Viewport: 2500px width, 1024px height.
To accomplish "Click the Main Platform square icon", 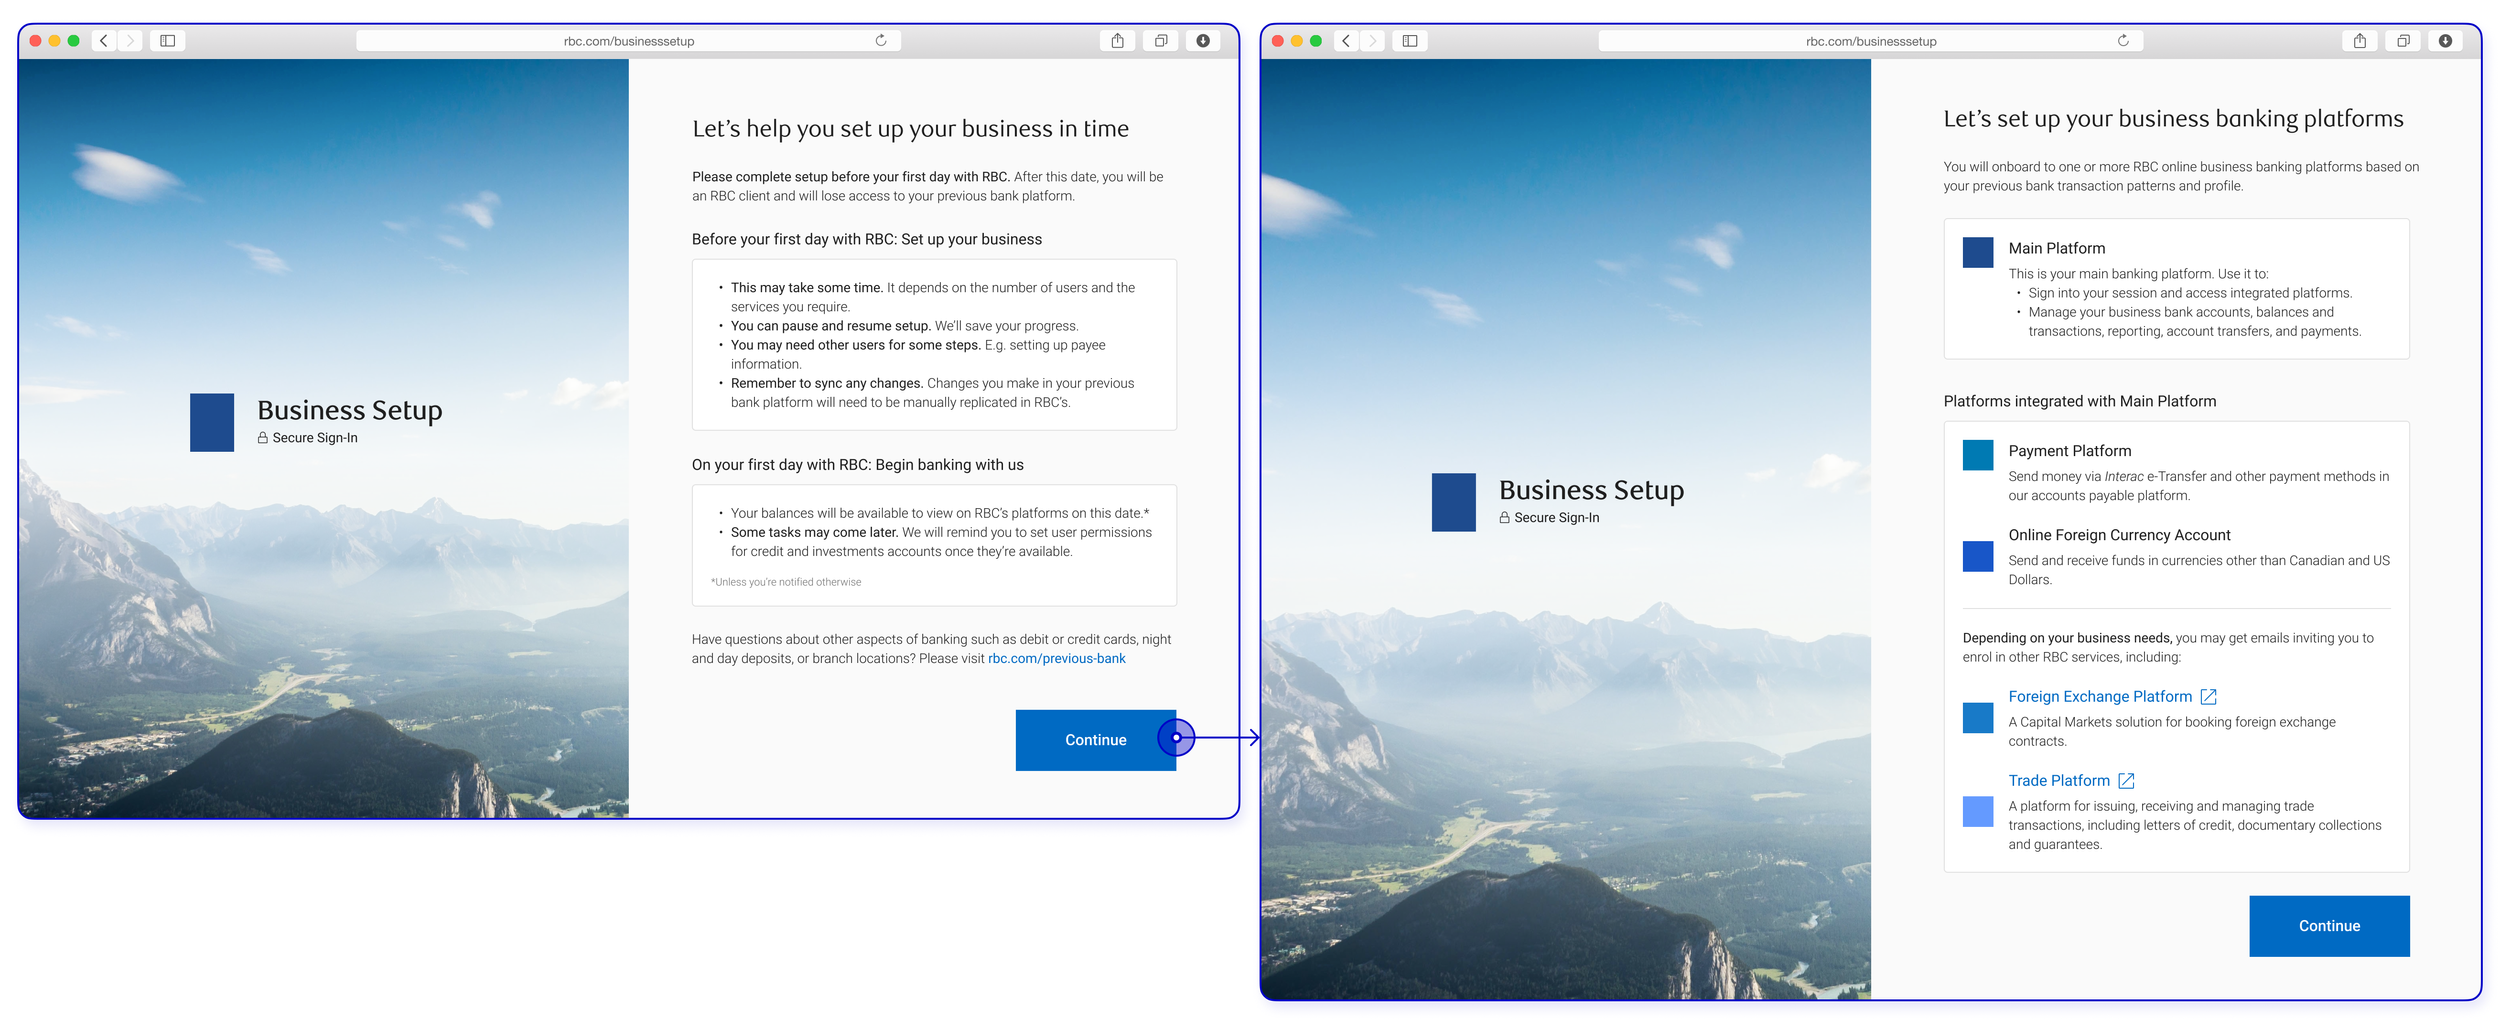I will 1977,253.
